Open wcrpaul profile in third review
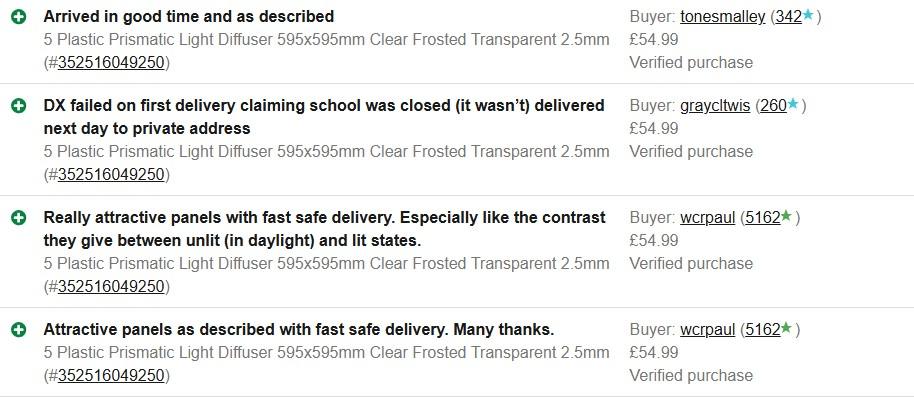This screenshot has height=404, width=914. 708,218
